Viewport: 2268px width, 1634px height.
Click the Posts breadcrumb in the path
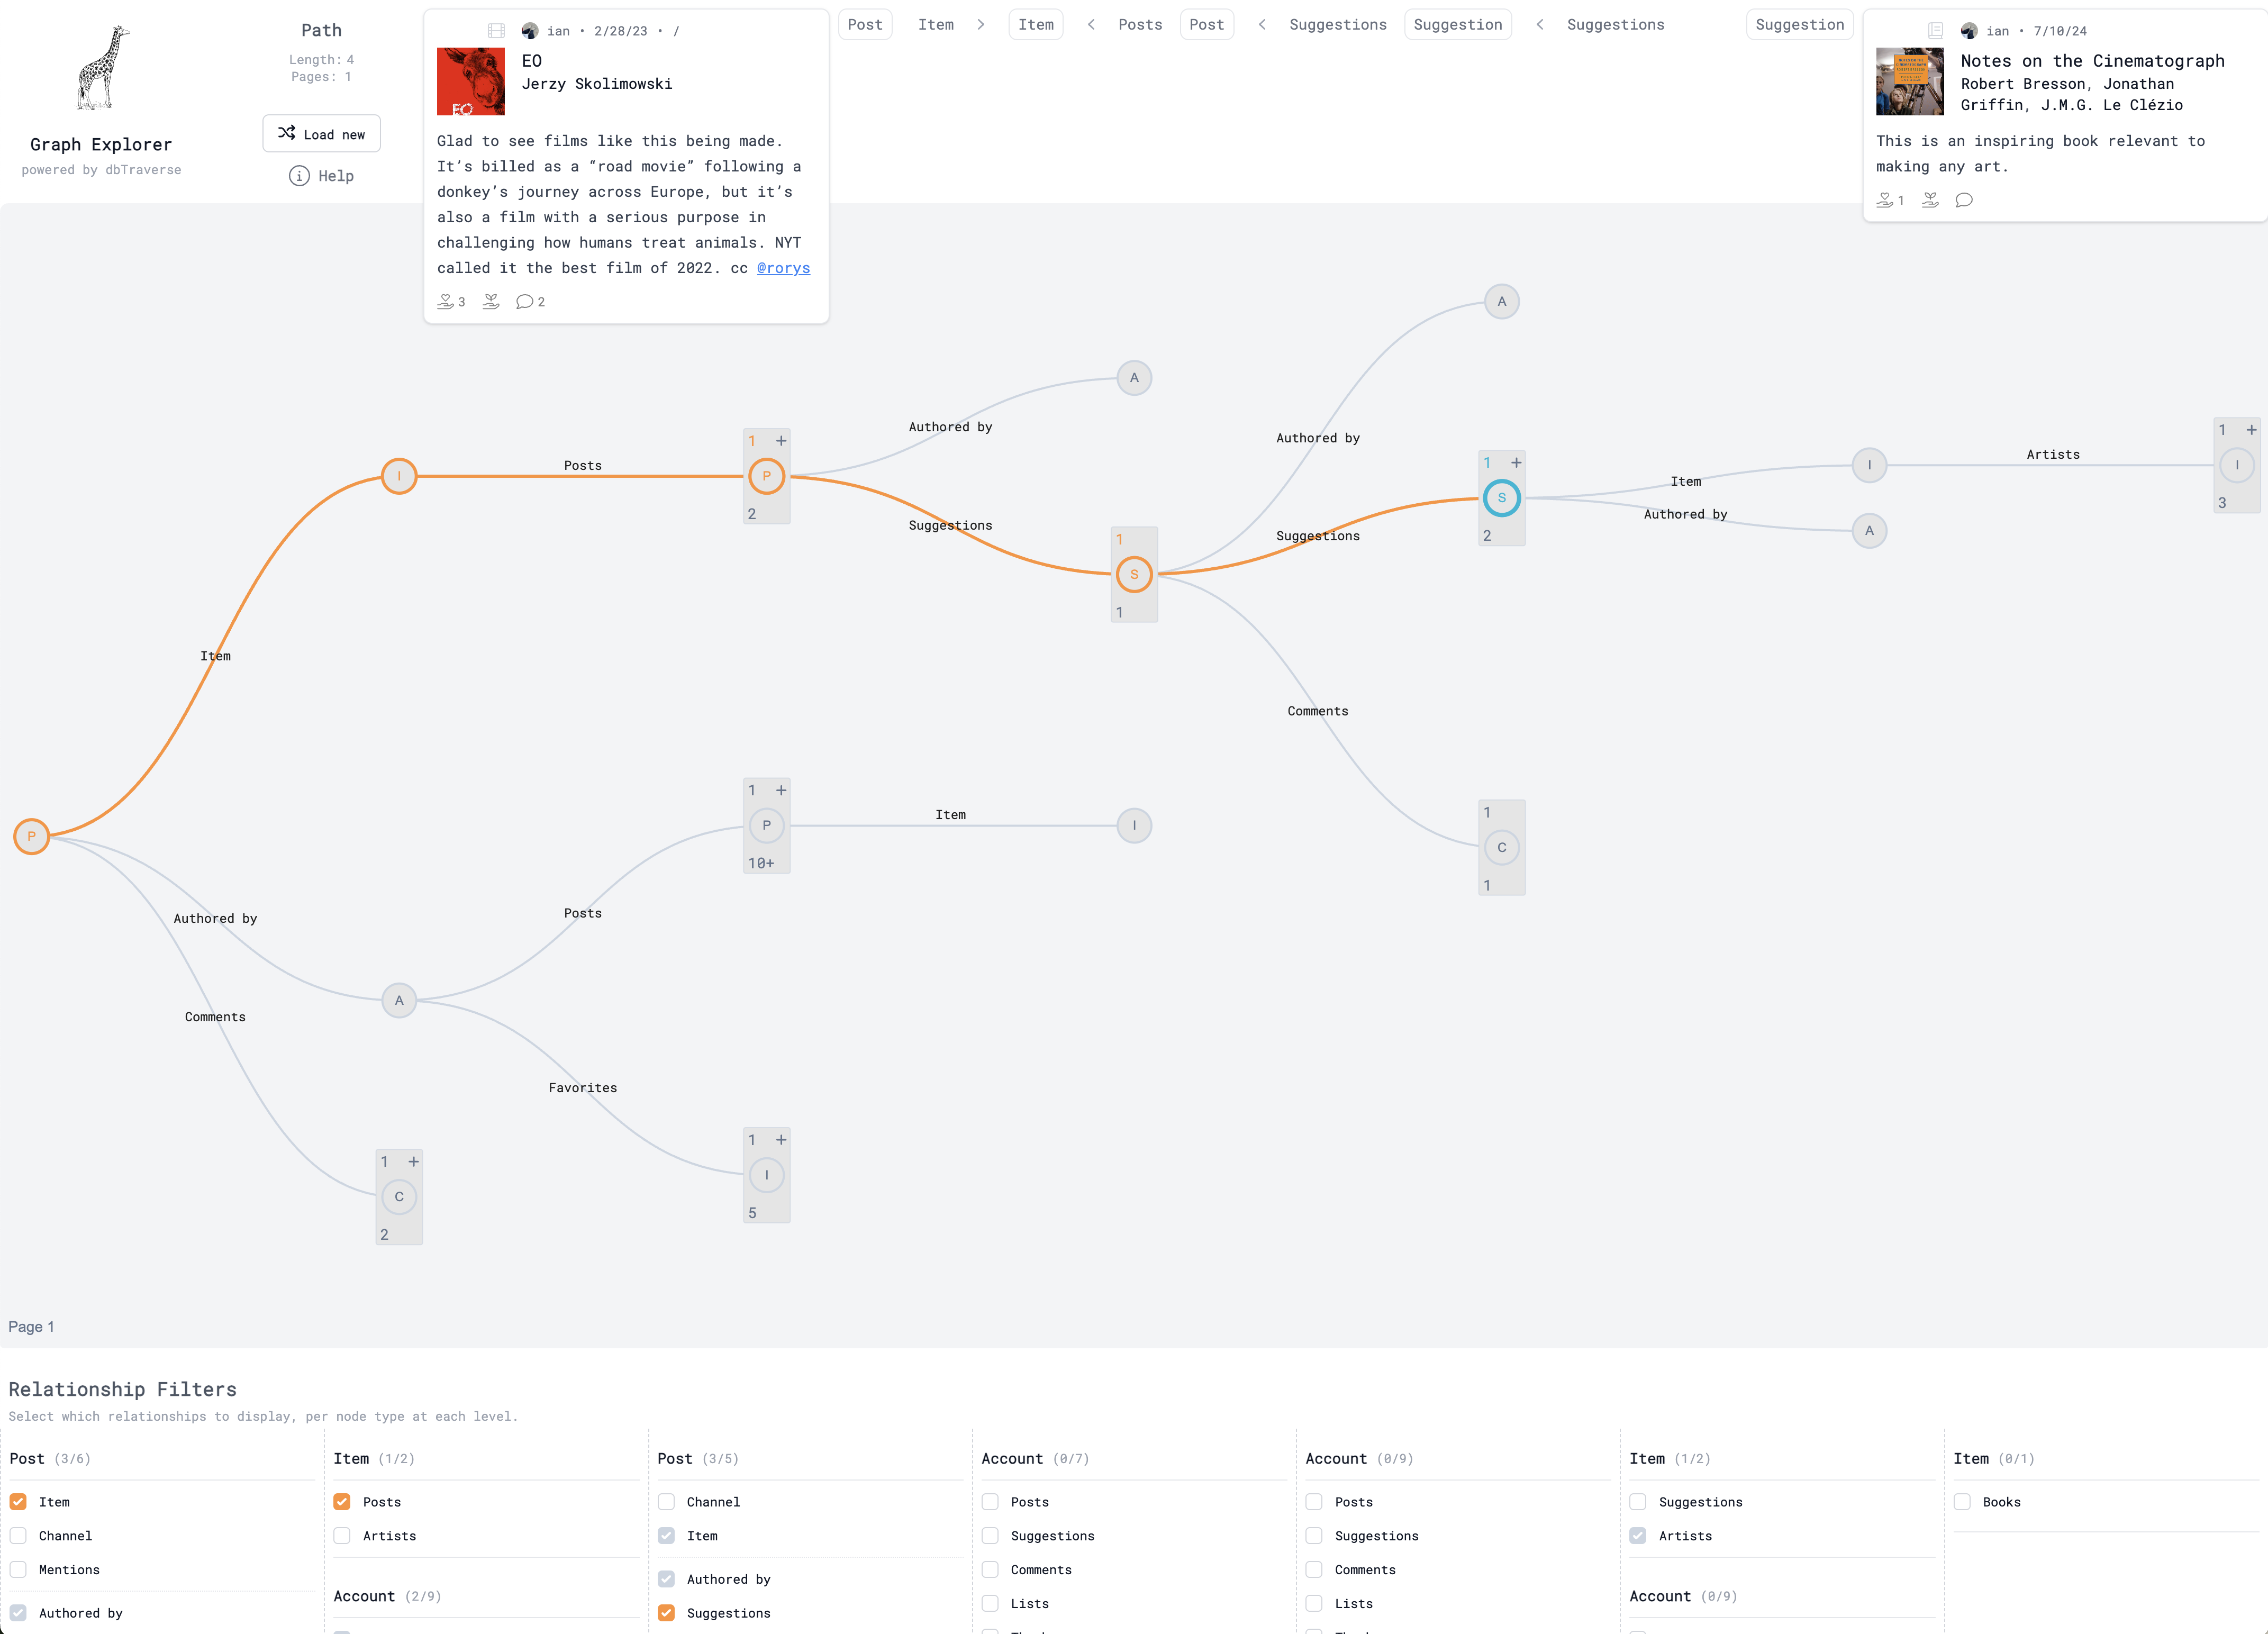point(1140,25)
